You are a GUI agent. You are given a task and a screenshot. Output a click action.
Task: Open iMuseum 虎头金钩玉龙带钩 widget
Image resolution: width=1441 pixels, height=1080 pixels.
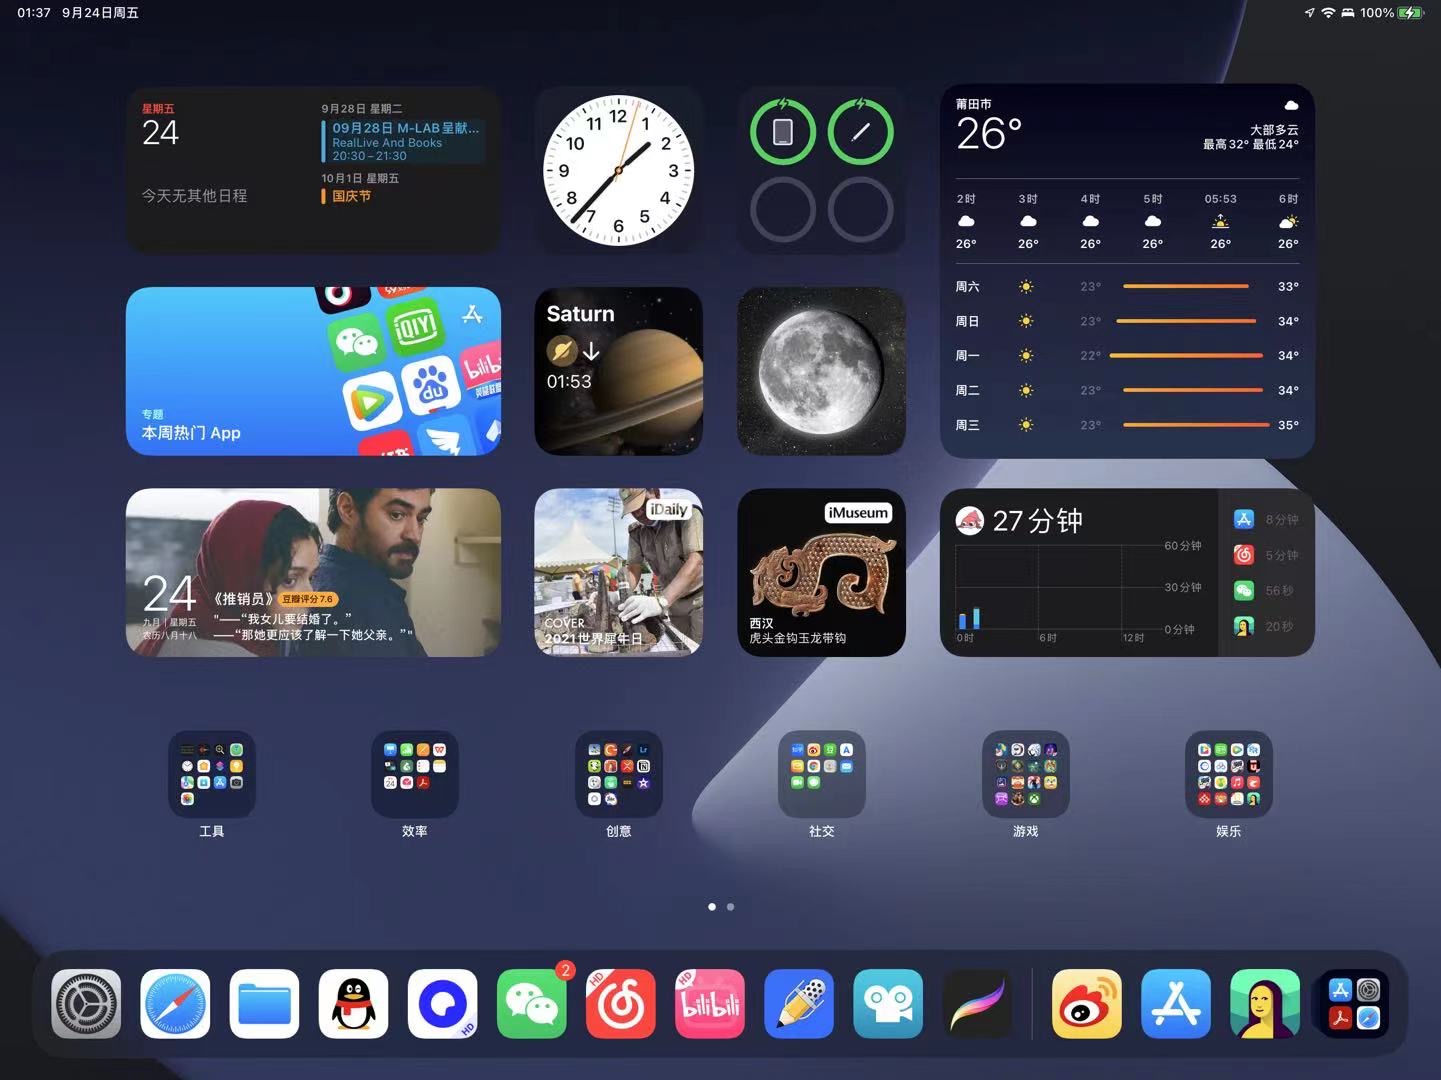click(x=822, y=572)
